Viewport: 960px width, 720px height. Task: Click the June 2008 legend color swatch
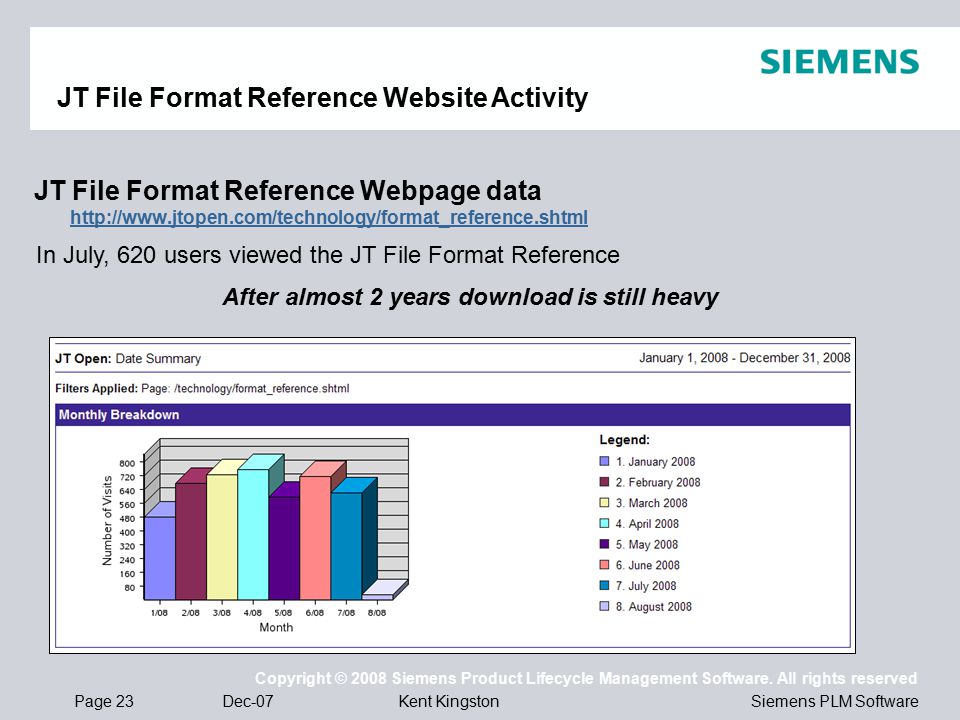point(604,564)
